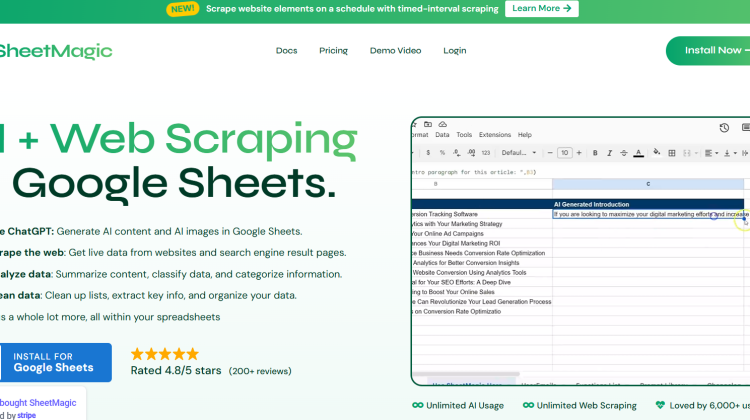Click the 'nces Your Digital Marketing ROI' cell
Screen dimensions: 750x420
pyautogui.click(x=482, y=243)
